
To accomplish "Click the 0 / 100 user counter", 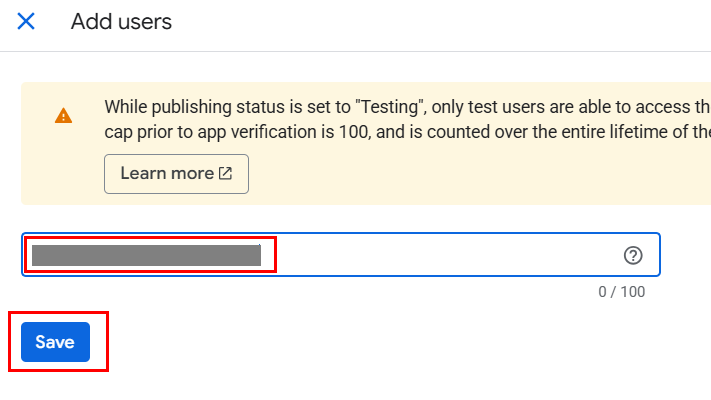I will pyautogui.click(x=621, y=292).
